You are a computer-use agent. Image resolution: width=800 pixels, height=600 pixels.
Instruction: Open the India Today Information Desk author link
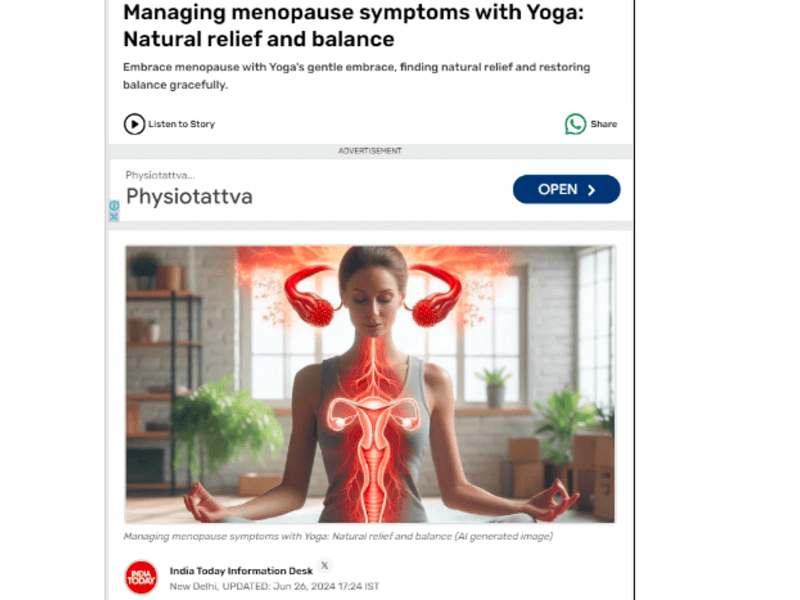coord(241,571)
